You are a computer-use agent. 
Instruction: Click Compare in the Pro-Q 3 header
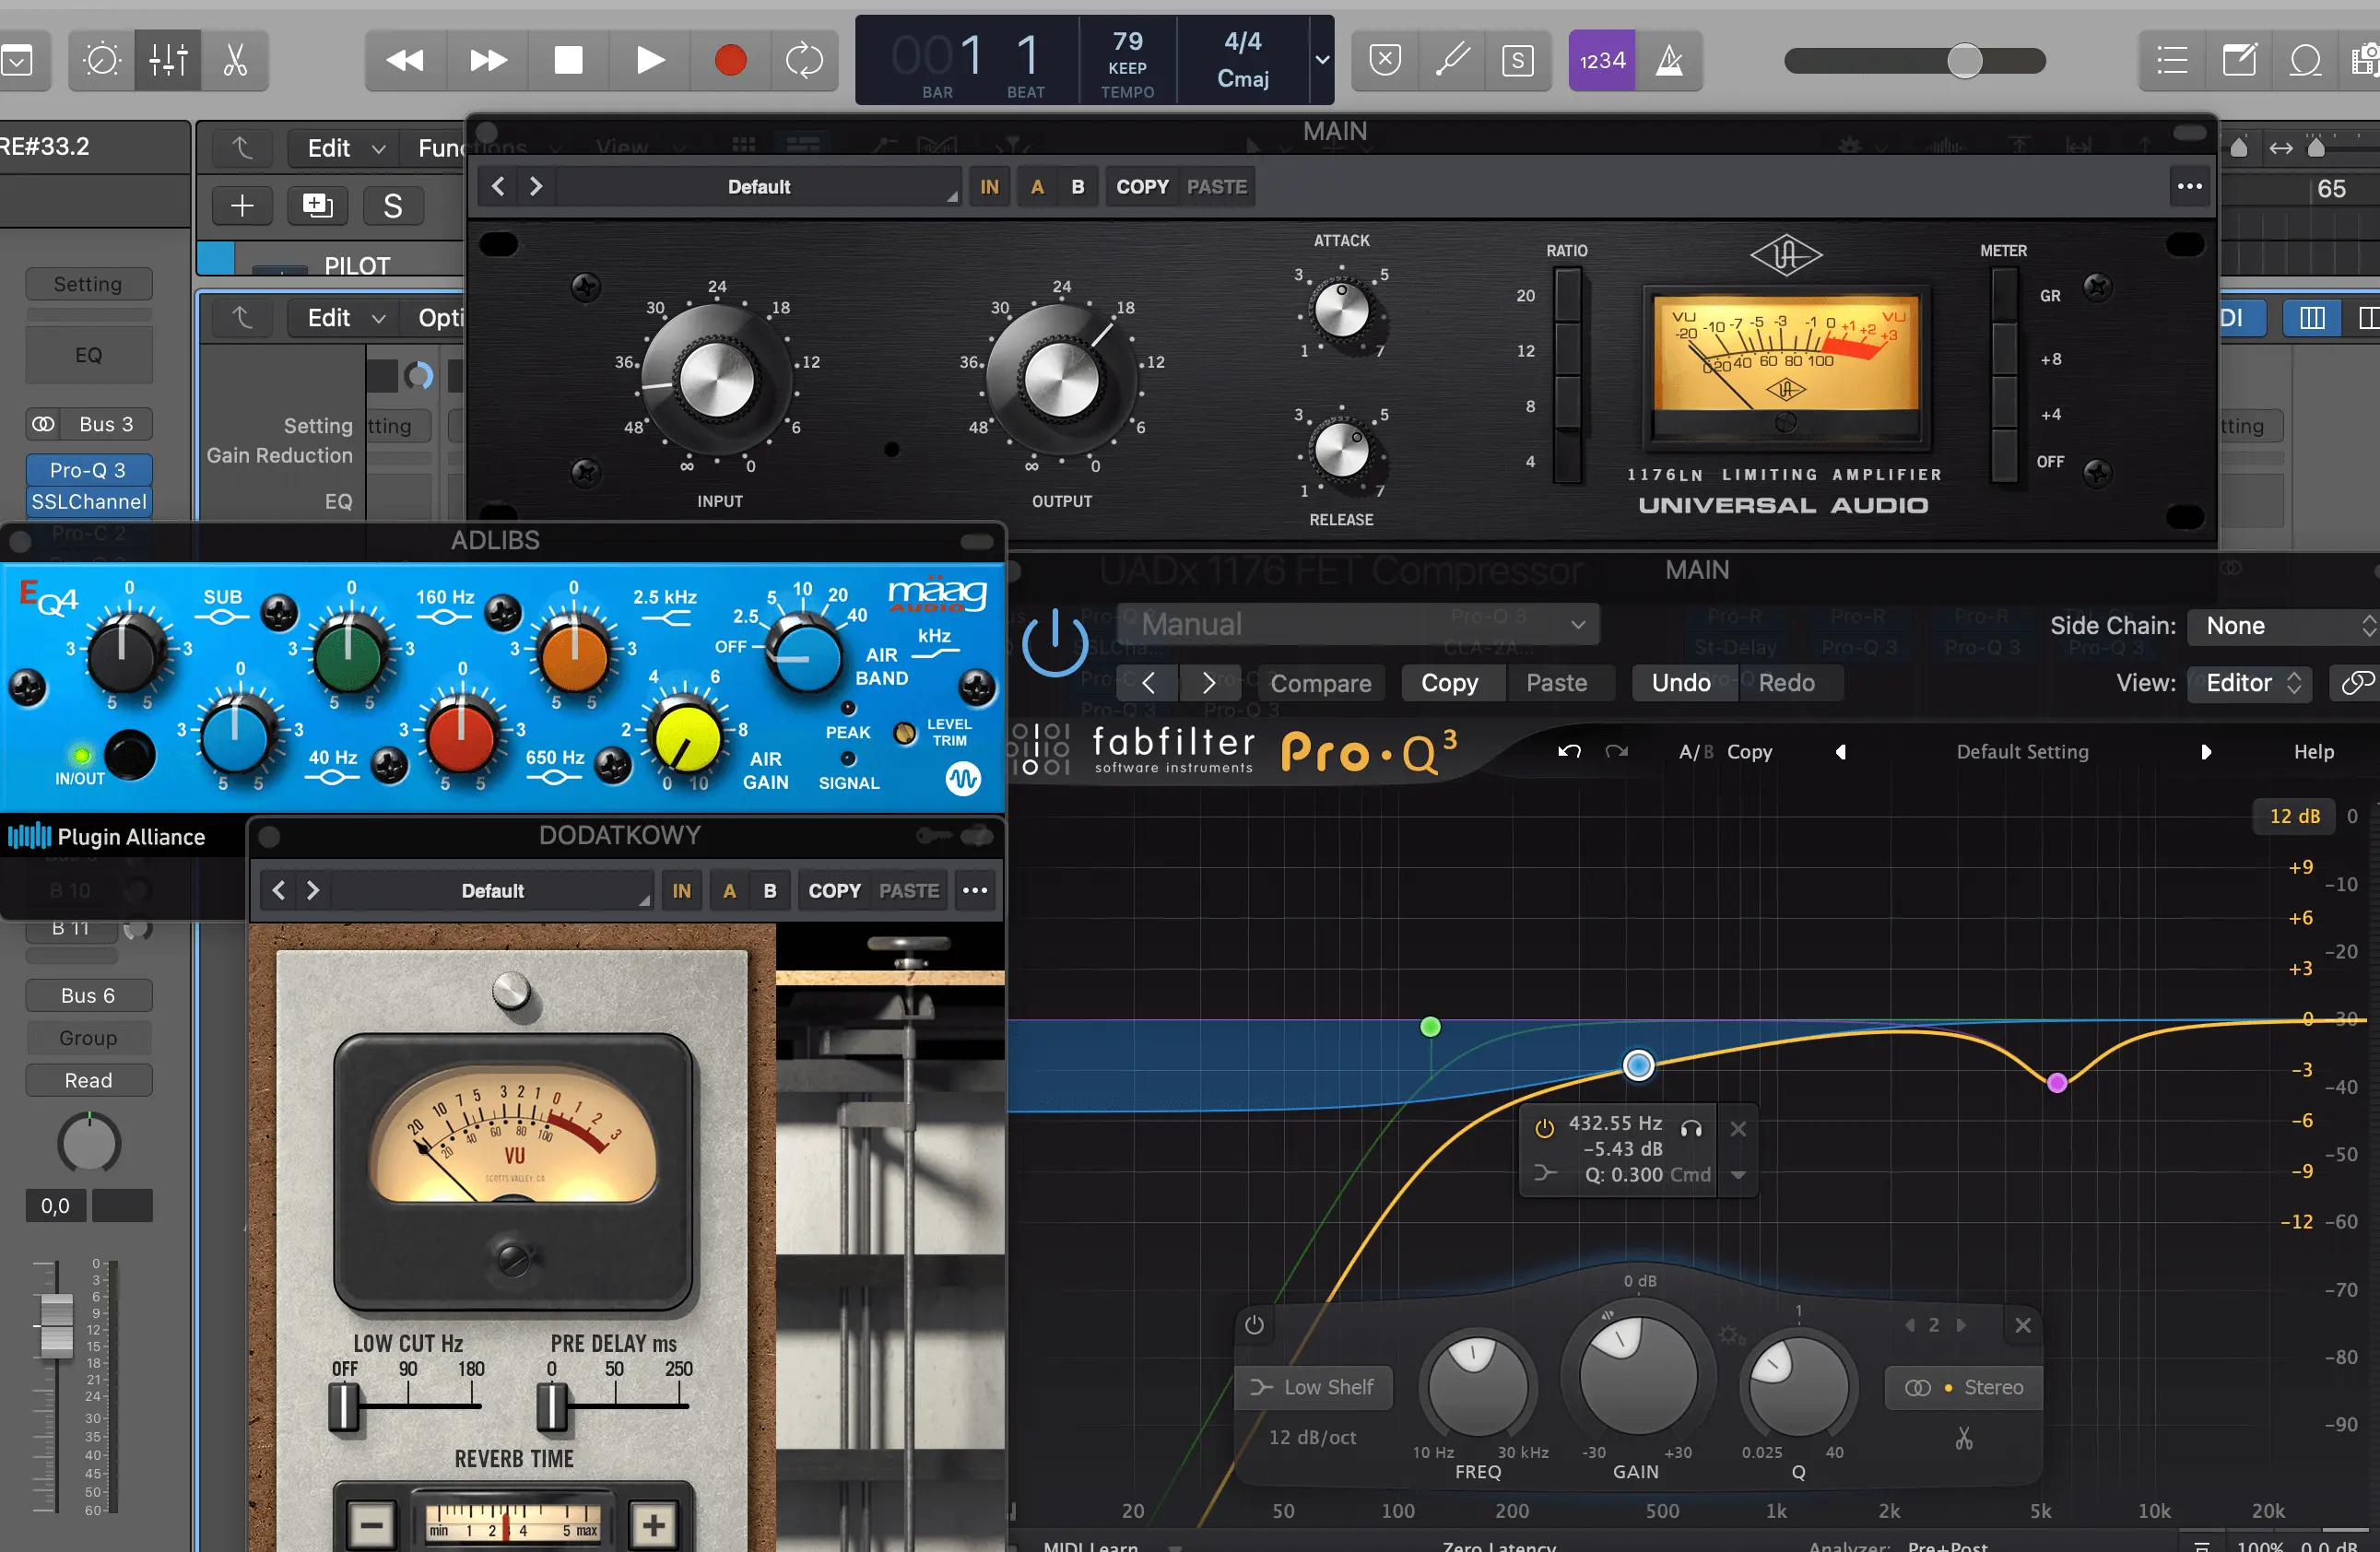click(x=1320, y=683)
